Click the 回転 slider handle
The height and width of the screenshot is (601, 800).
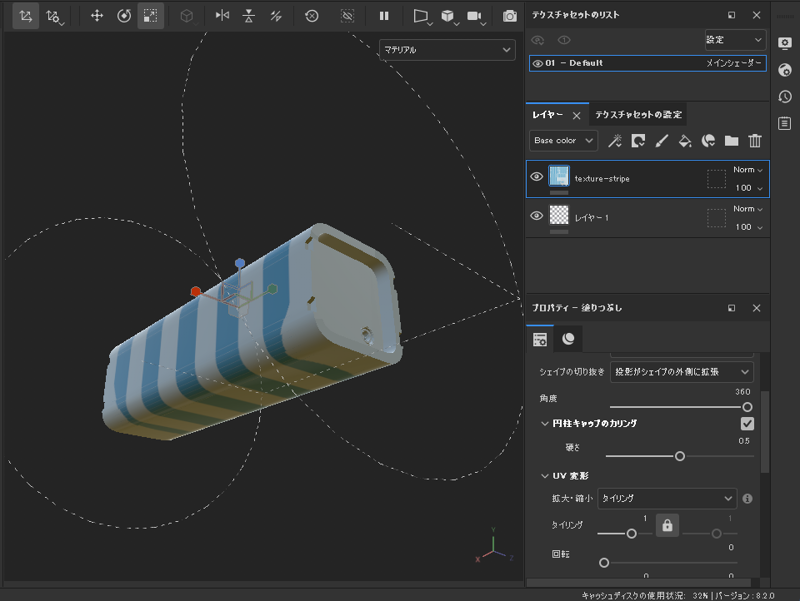pyautogui.click(x=604, y=563)
